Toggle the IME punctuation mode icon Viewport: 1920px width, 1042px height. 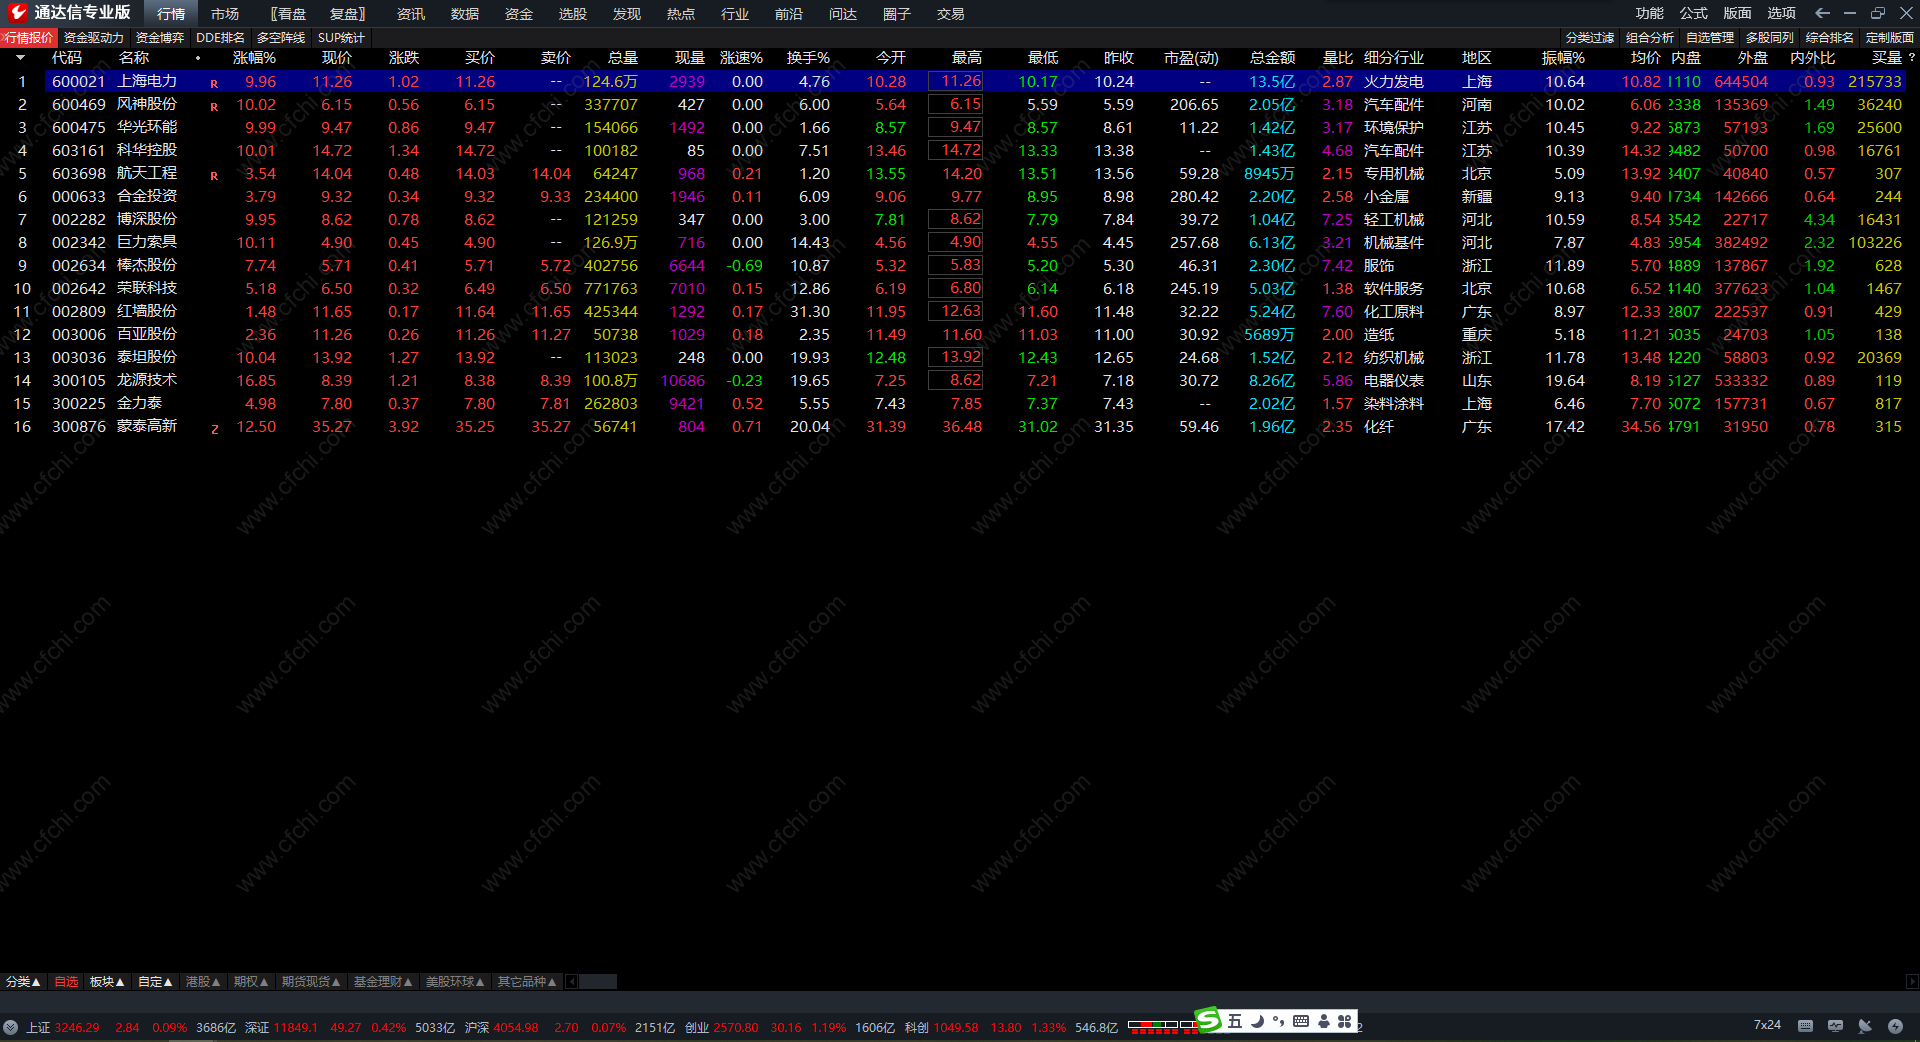[1279, 1022]
